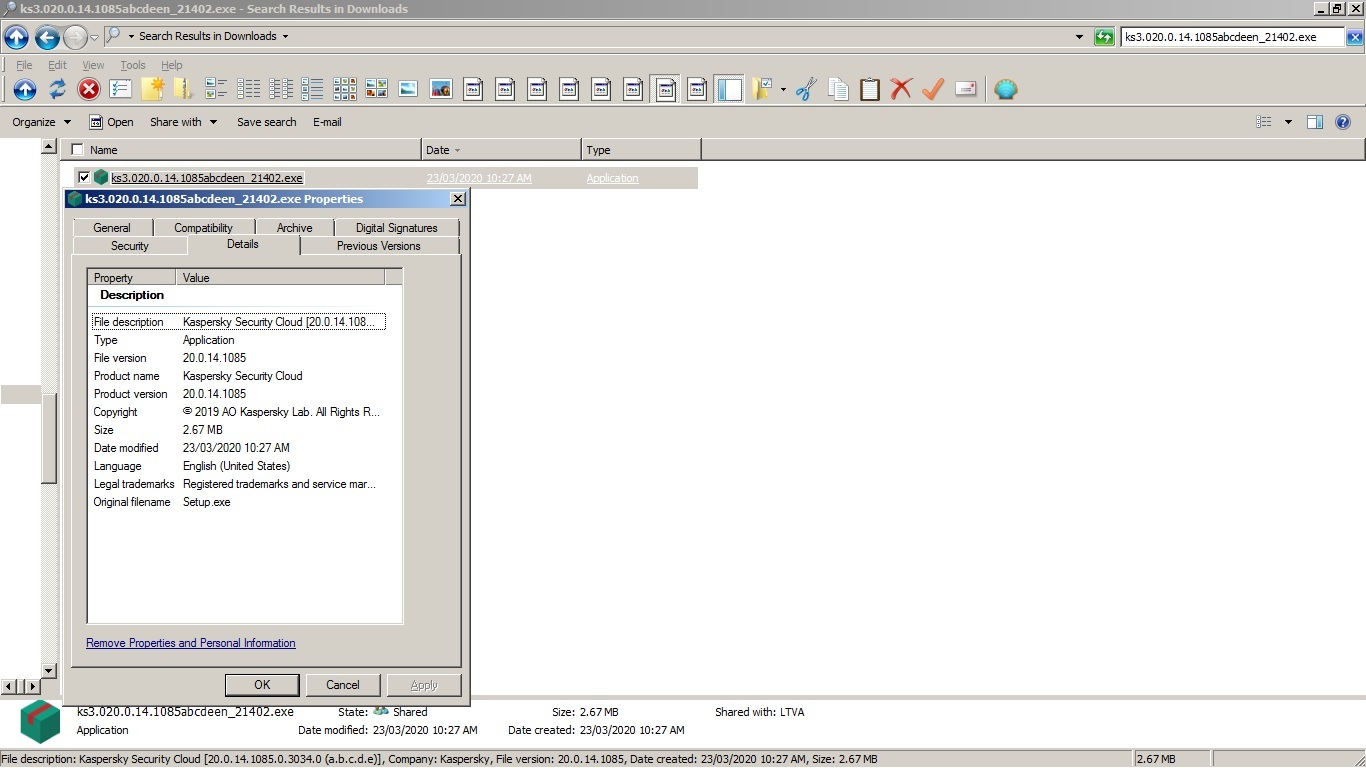Viewport: 1366px width, 768px height.
Task: Open the File menu
Action: pos(24,65)
